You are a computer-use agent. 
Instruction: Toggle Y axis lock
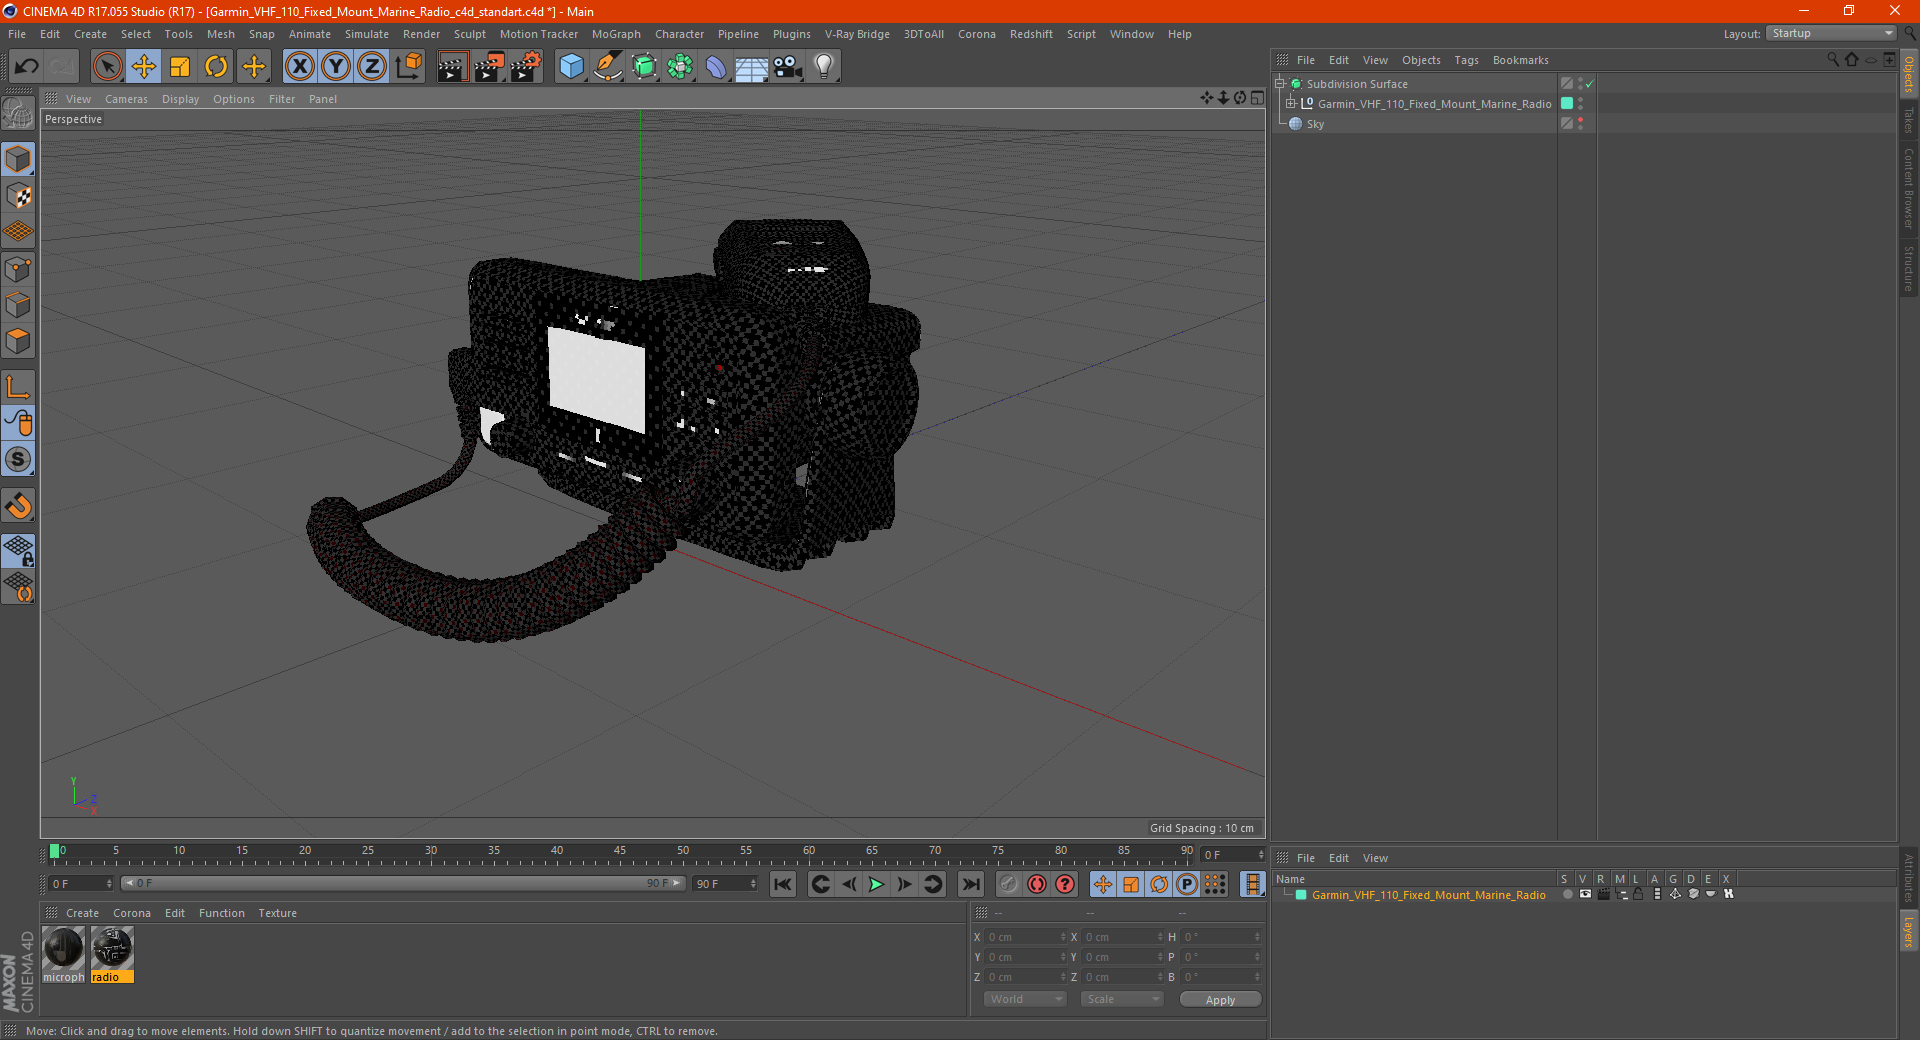(x=336, y=67)
